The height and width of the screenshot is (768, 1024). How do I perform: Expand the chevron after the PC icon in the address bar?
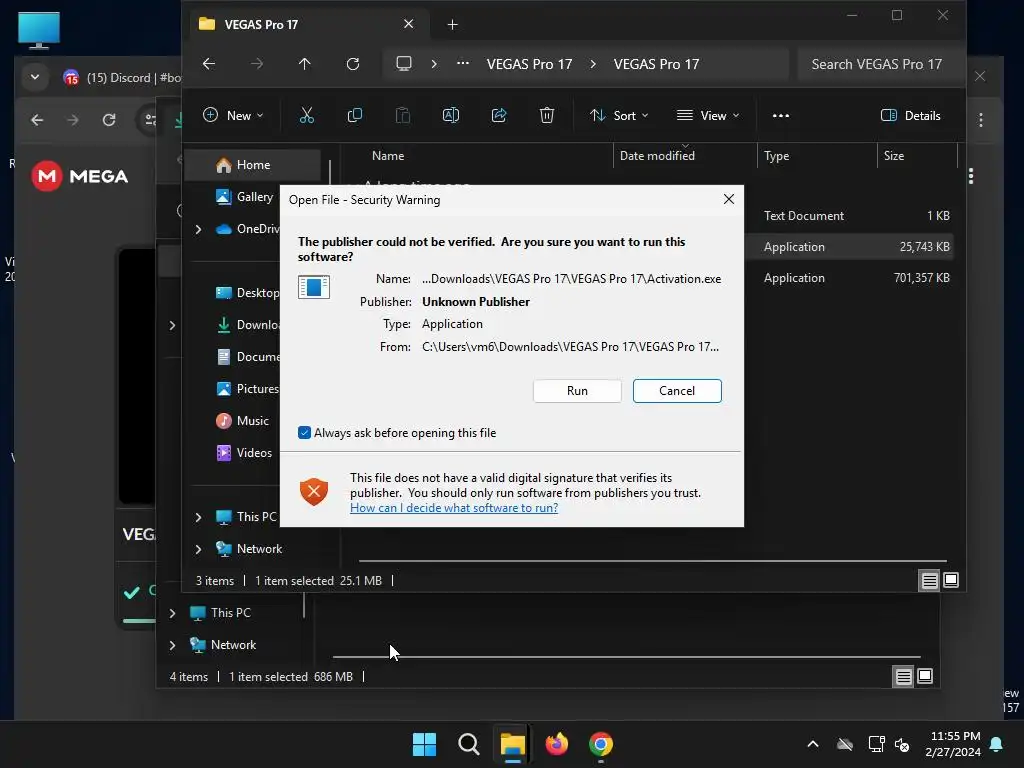pos(434,63)
